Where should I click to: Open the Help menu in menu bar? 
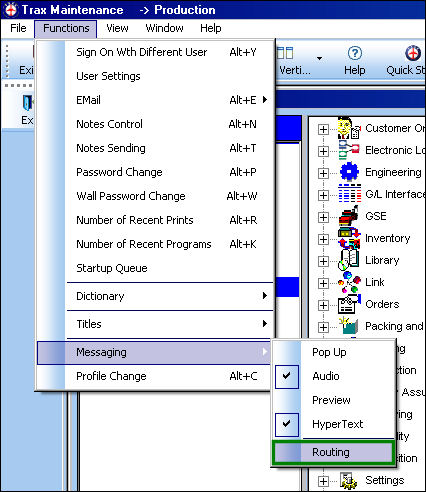click(x=210, y=28)
